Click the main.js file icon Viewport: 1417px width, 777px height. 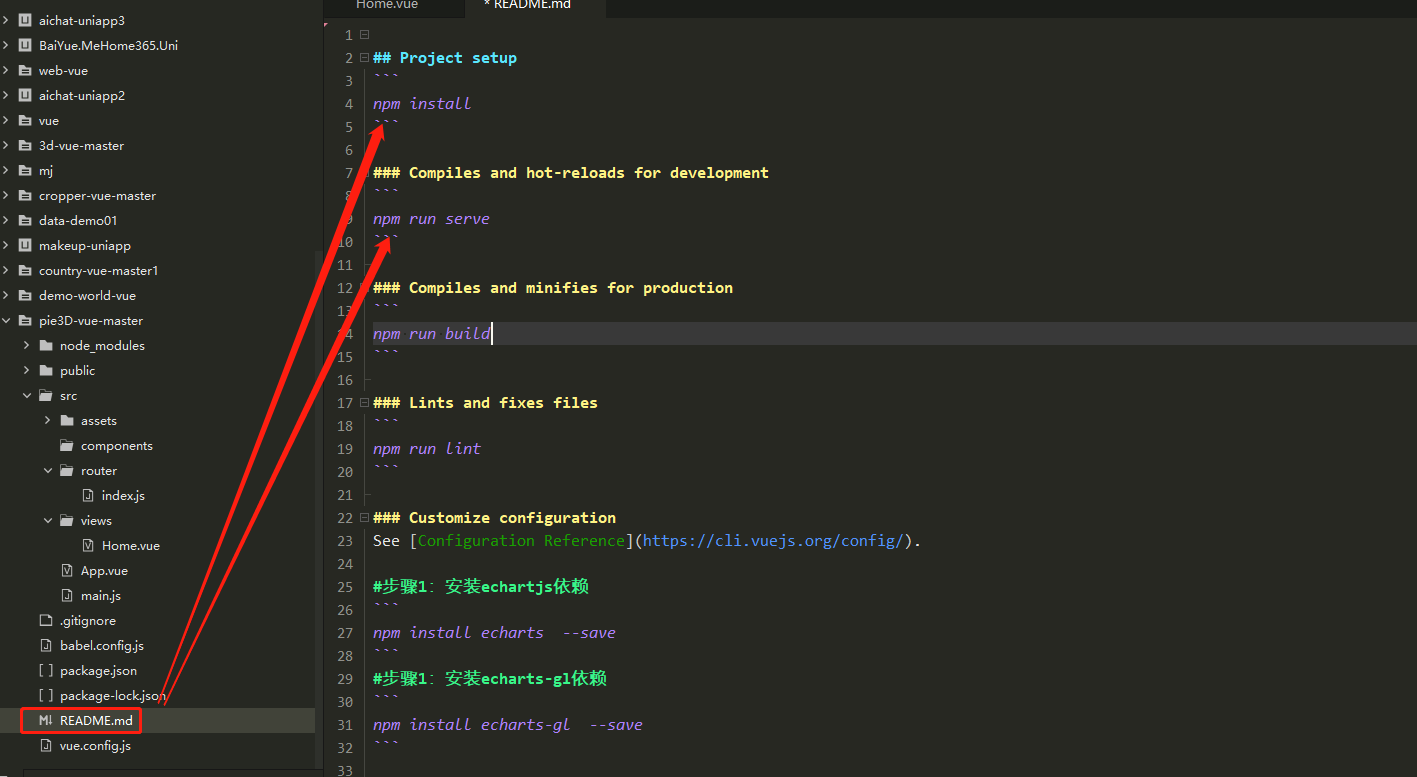[x=67, y=595]
